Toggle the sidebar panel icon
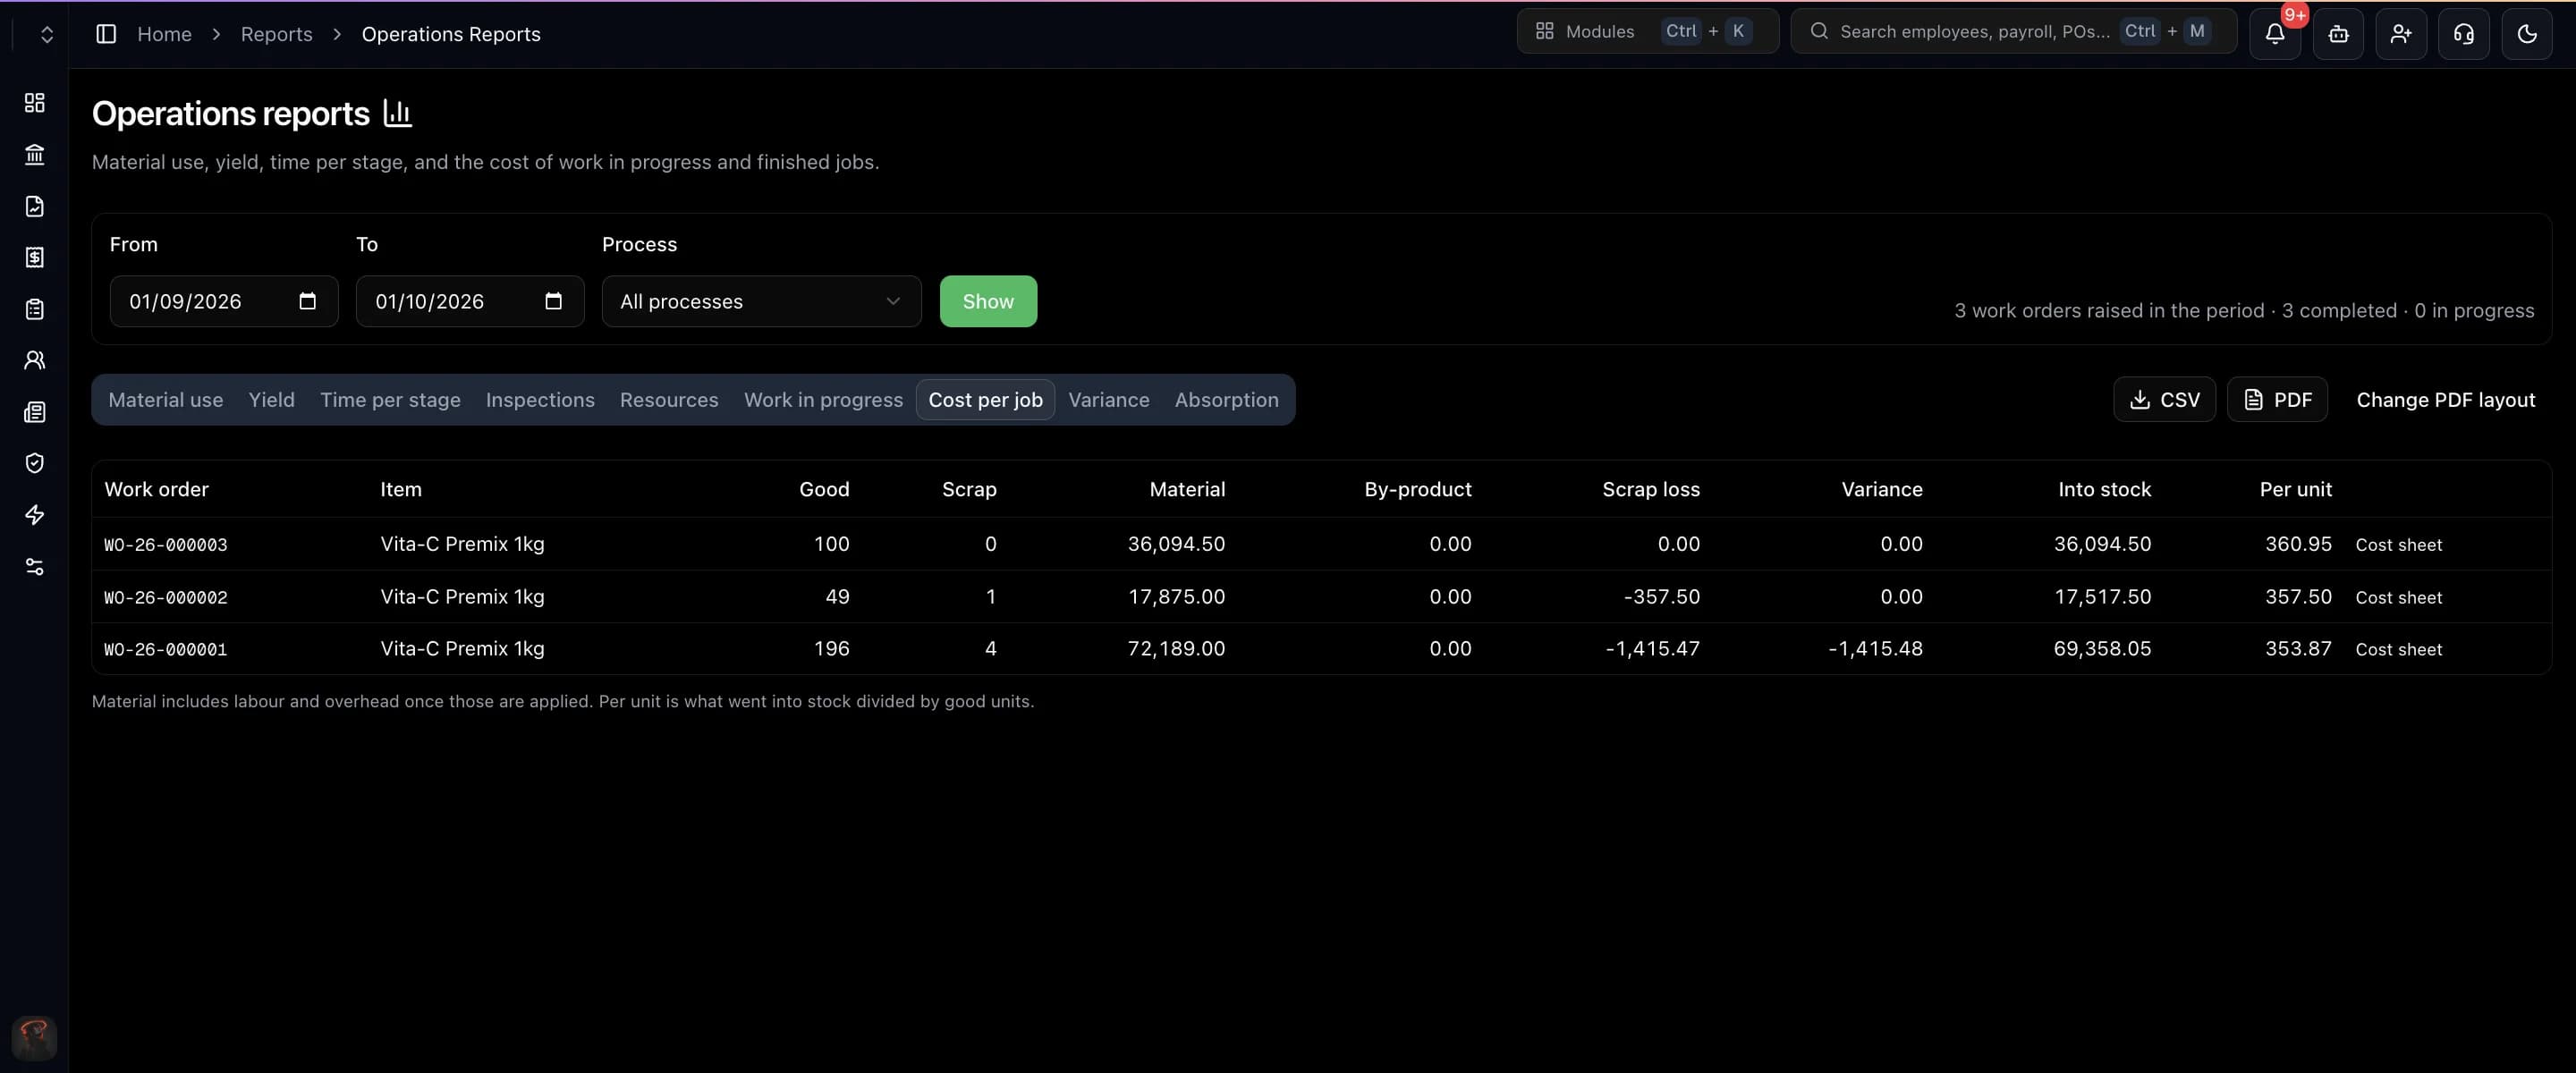This screenshot has width=2576, height=1073. click(x=106, y=34)
